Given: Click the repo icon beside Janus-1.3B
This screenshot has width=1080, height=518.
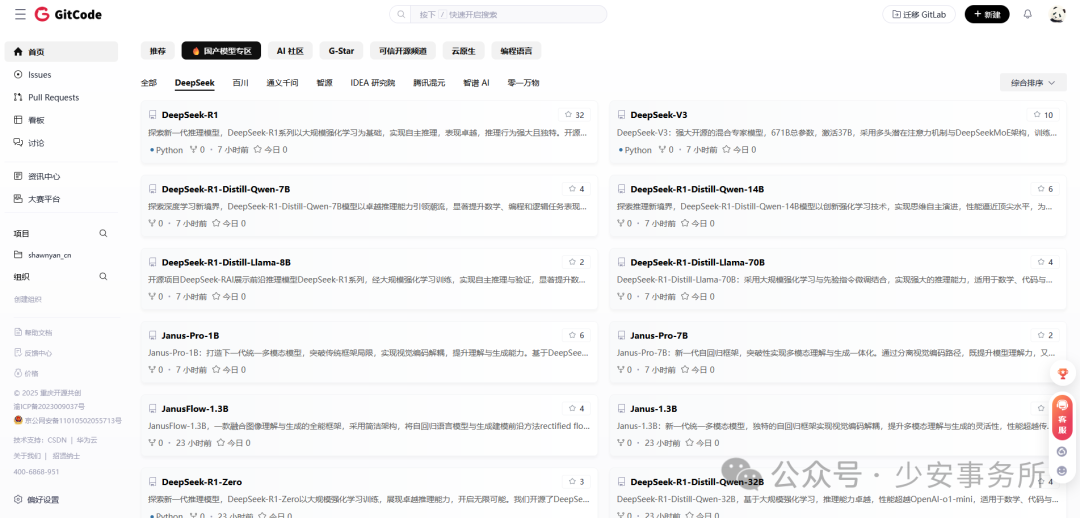Looking at the screenshot, I should pyautogui.click(x=621, y=408).
